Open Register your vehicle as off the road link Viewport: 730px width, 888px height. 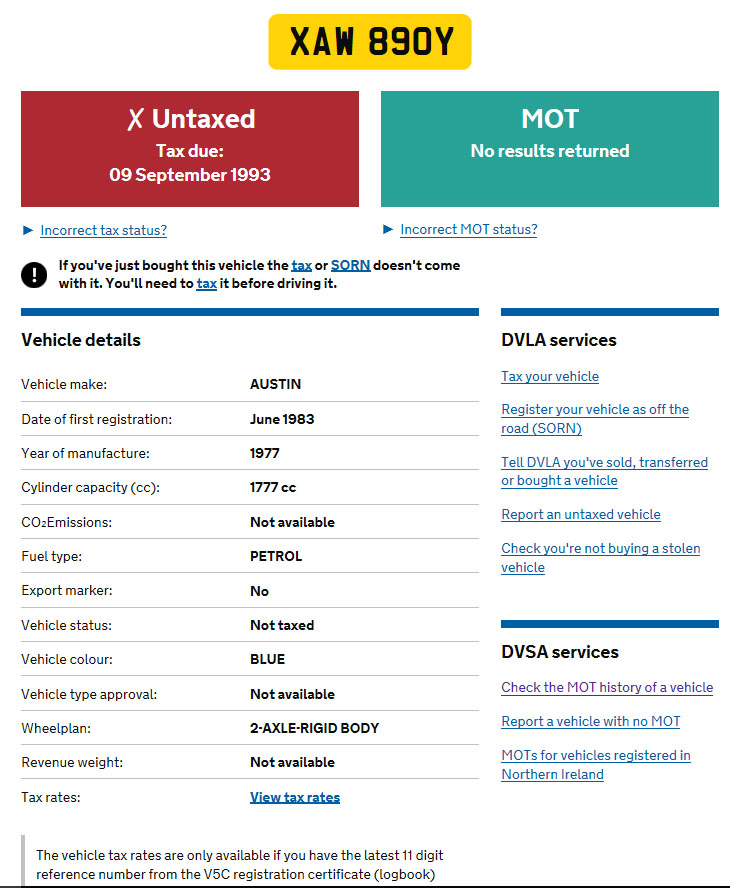(x=595, y=419)
